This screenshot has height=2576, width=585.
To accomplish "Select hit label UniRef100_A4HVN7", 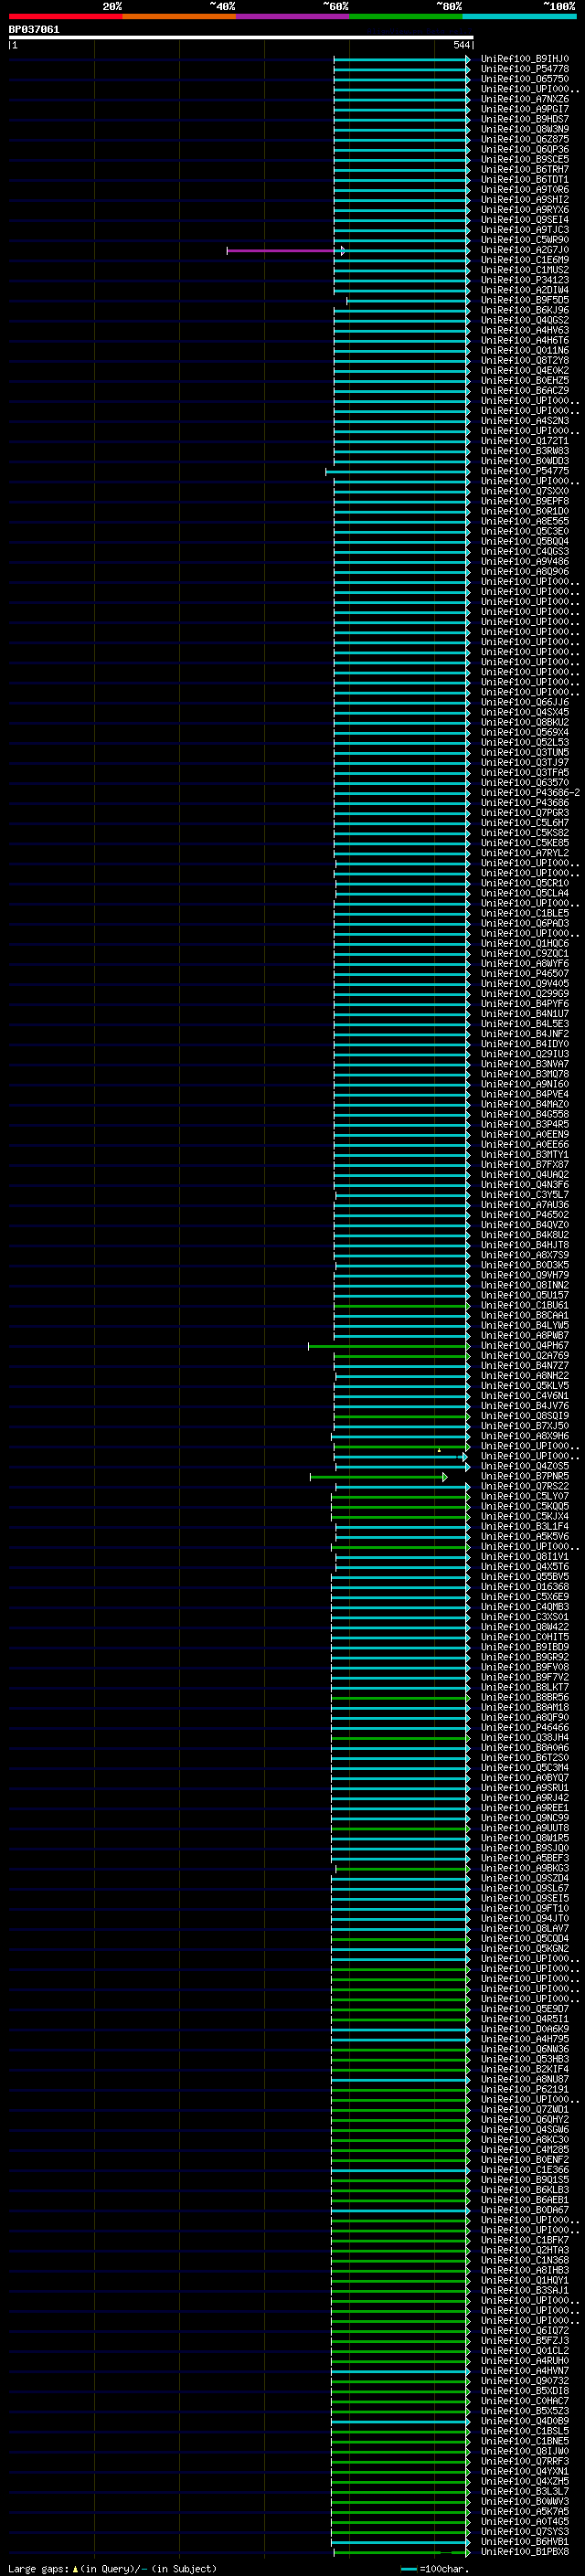I will point(524,2370).
